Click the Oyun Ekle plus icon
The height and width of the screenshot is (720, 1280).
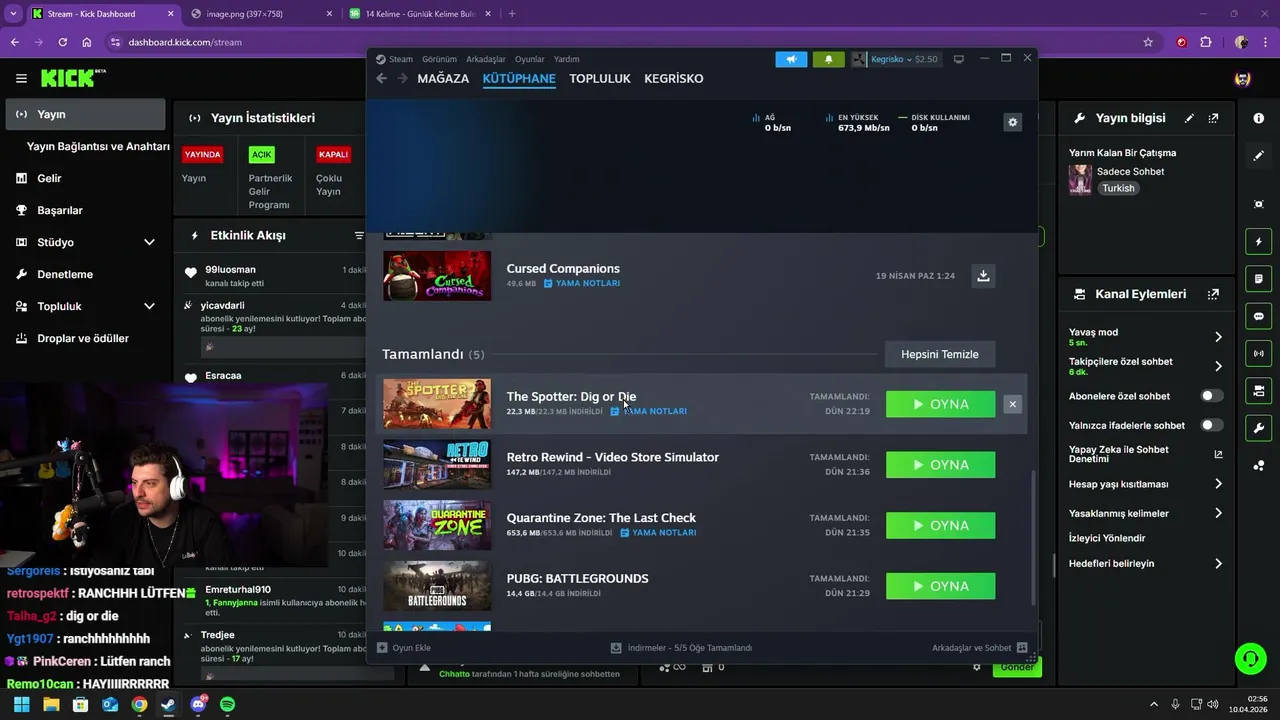382,648
